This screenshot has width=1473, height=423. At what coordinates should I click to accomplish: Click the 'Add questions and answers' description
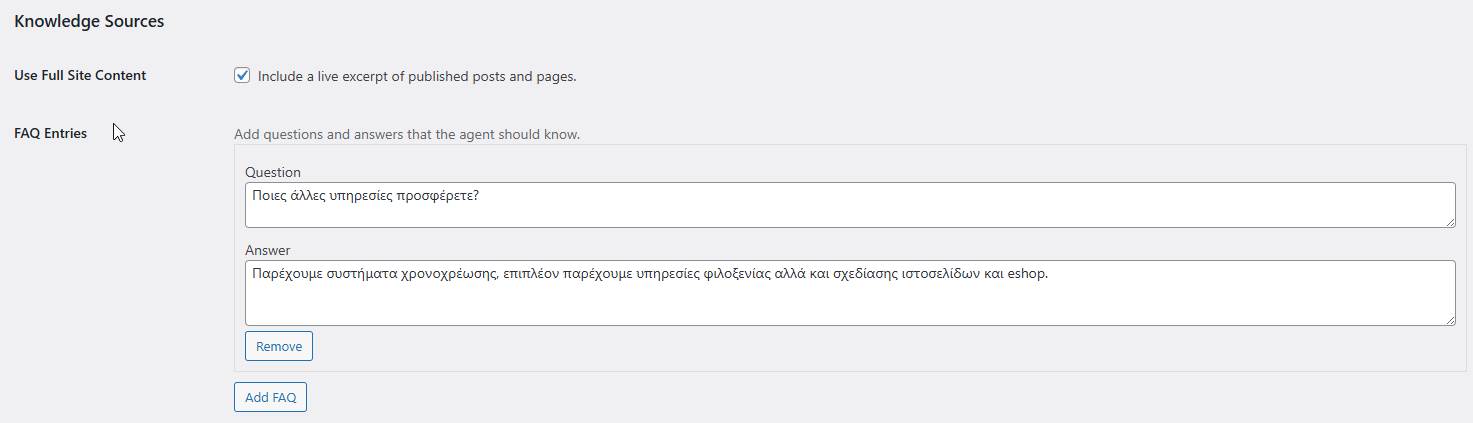[x=407, y=134]
